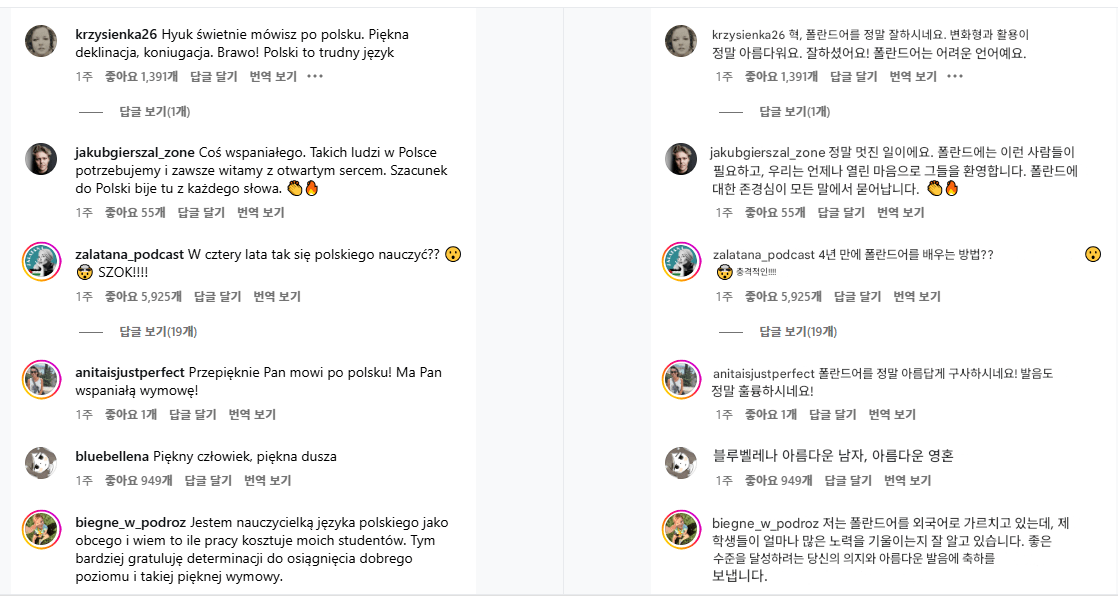Click '번역 보기' under anitaisjustperfect's Korean comment

click(x=892, y=414)
